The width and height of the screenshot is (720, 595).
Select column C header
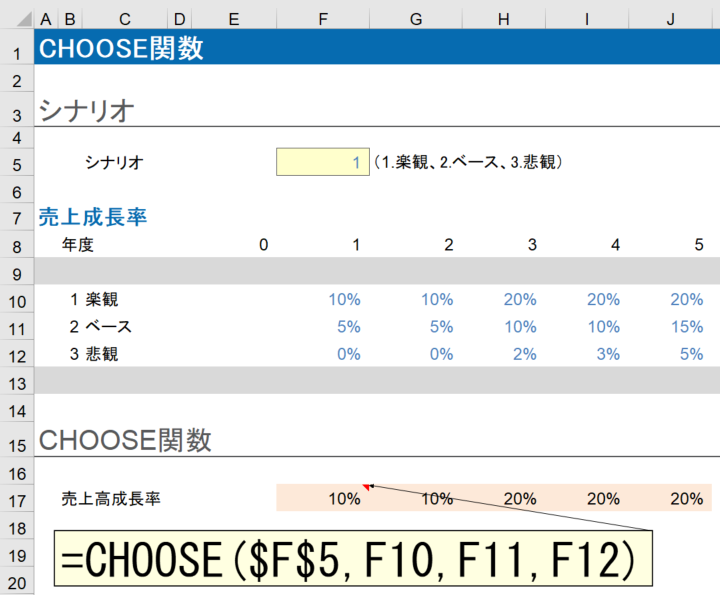pyautogui.click(x=124, y=19)
